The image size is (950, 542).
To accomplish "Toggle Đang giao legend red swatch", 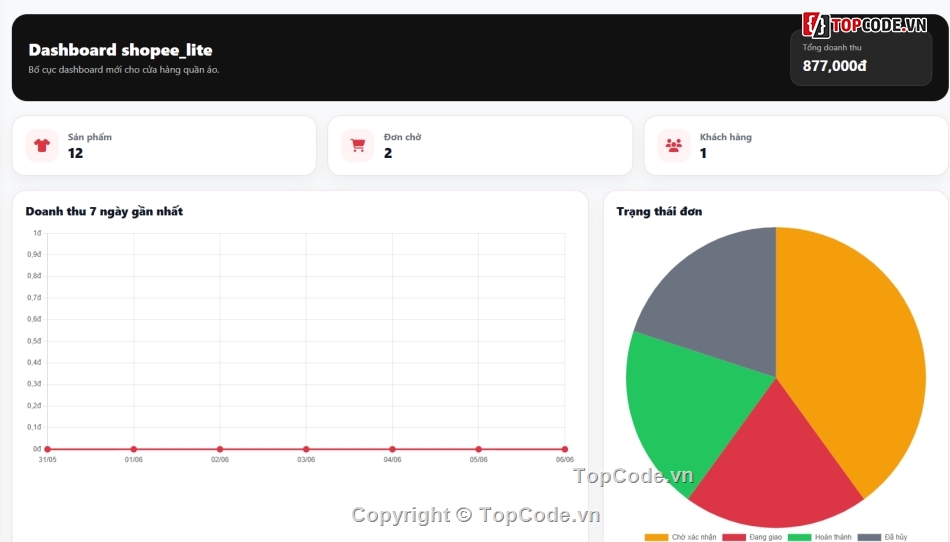I will pyautogui.click(x=734, y=537).
